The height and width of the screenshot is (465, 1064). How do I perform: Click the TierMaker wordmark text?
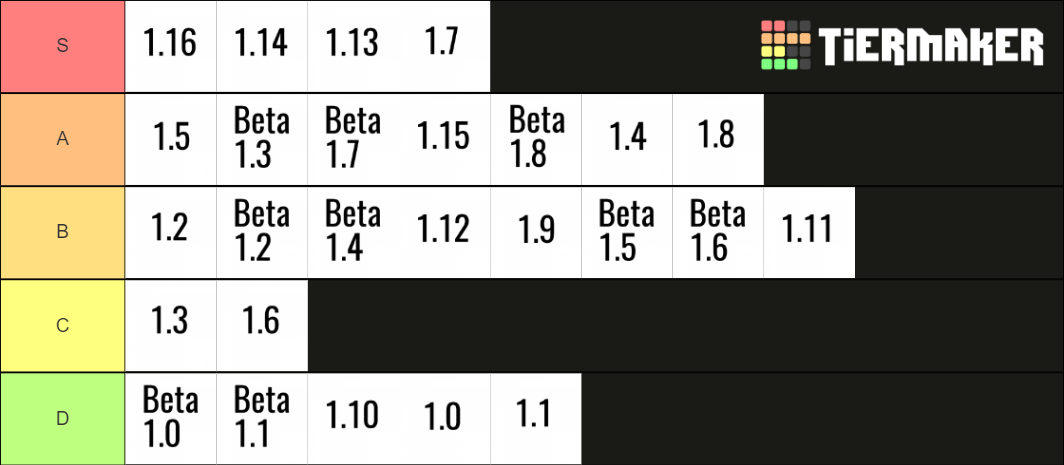(x=931, y=46)
